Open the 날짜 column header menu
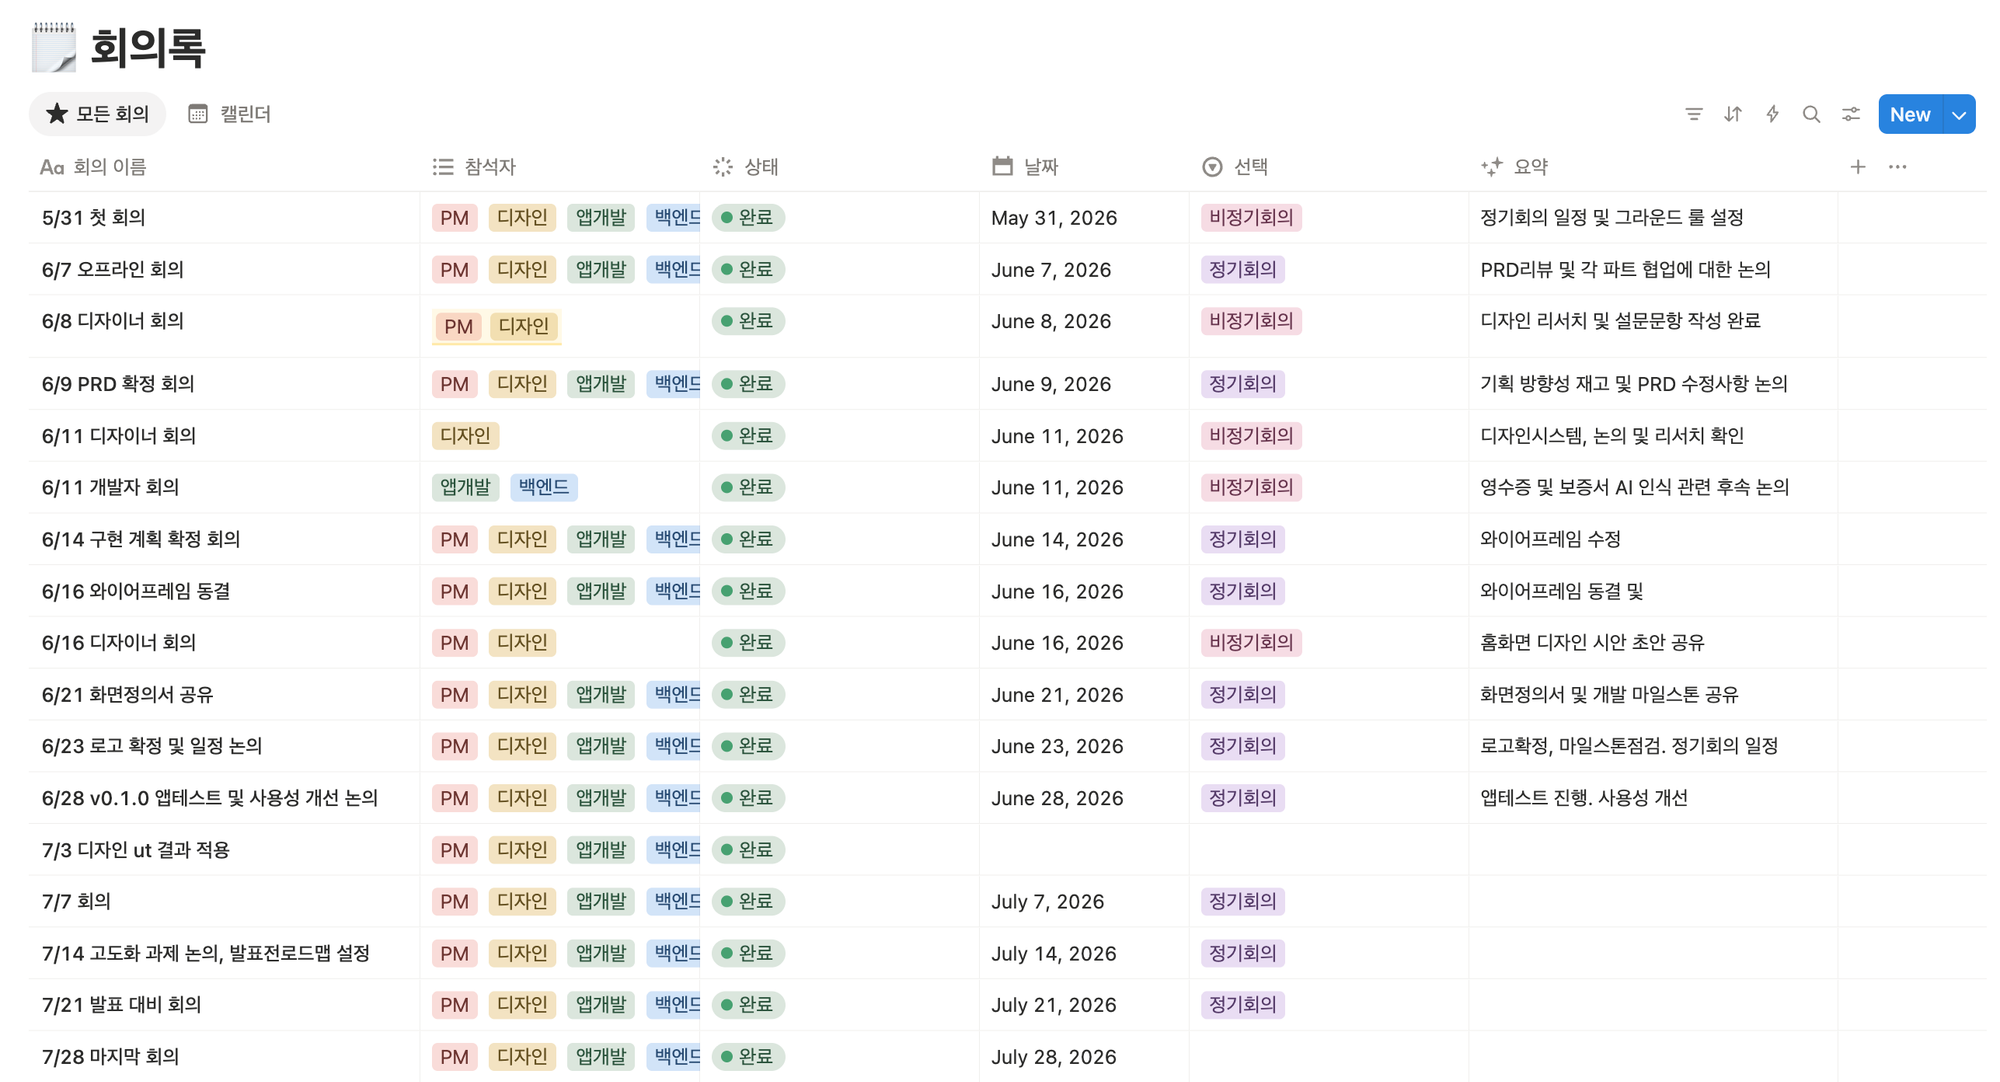The width and height of the screenshot is (2000, 1082). pos(1025,167)
